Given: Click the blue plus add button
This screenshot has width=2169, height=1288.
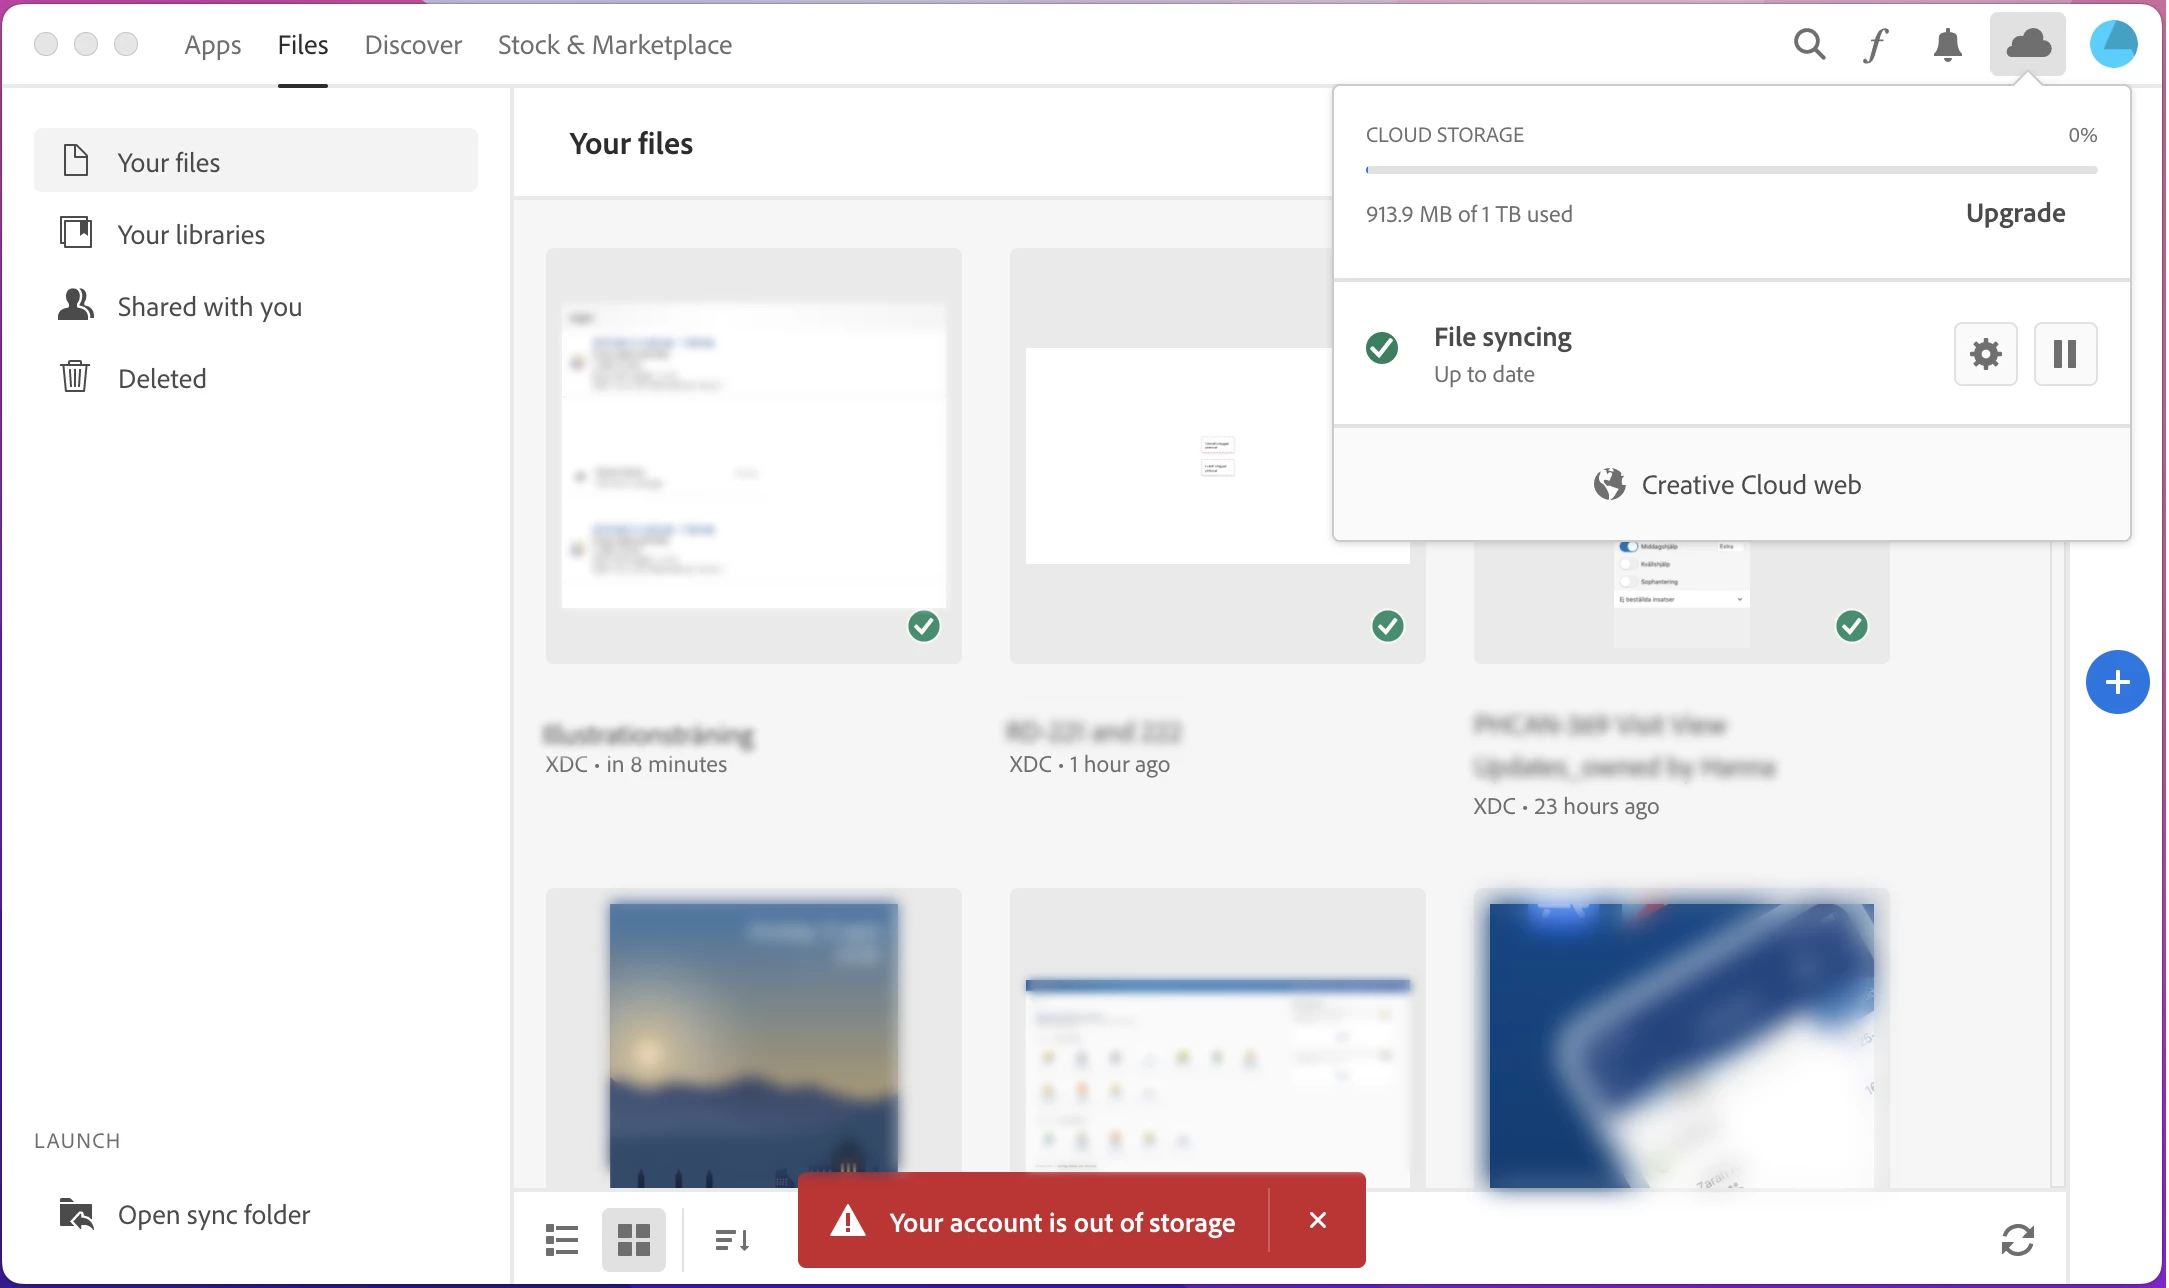Looking at the screenshot, I should point(2117,682).
